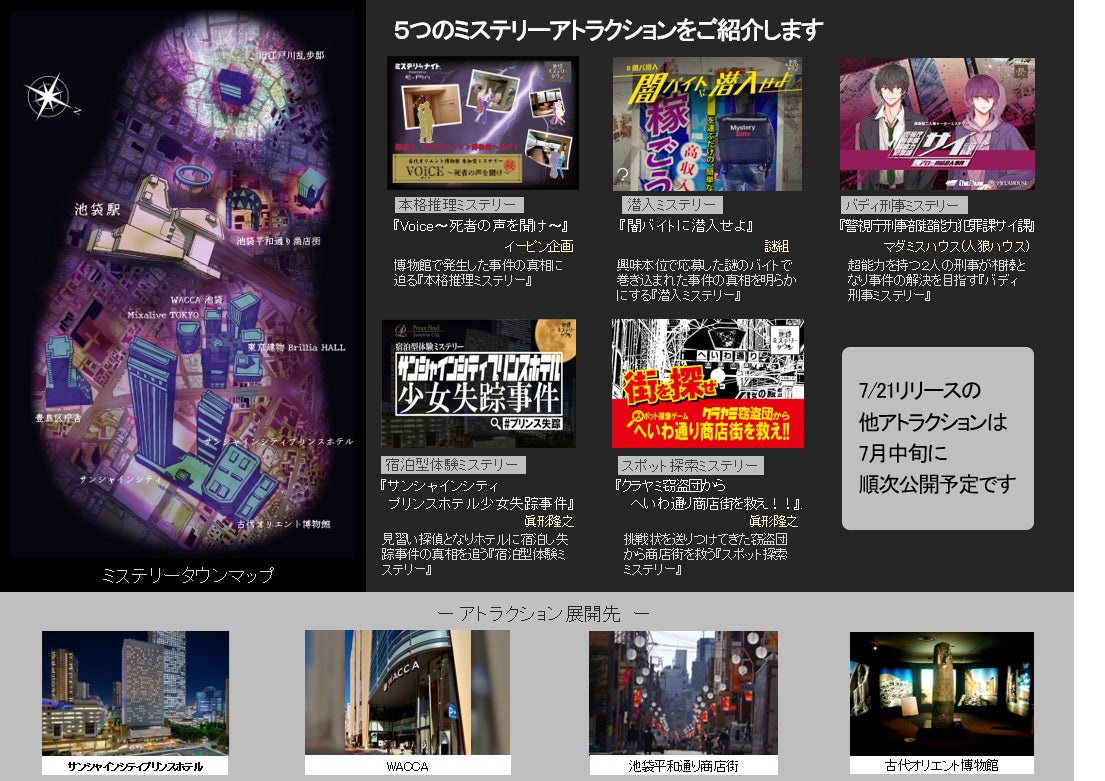Viewport: 1105px width, 781px height.
Task: Click the ミステリータウンマップ caption
Action: [187, 575]
